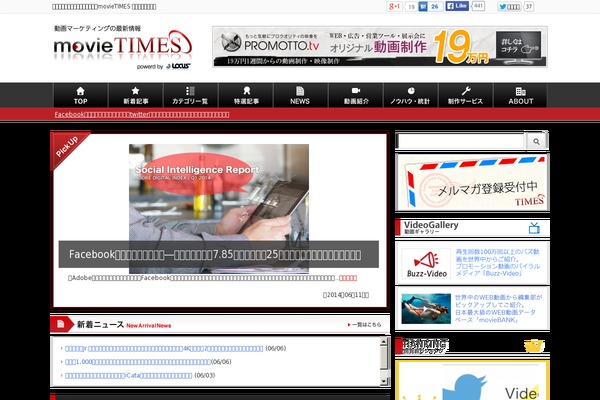
Task: Open the Facebook pickup article headline
Action: 215,255
